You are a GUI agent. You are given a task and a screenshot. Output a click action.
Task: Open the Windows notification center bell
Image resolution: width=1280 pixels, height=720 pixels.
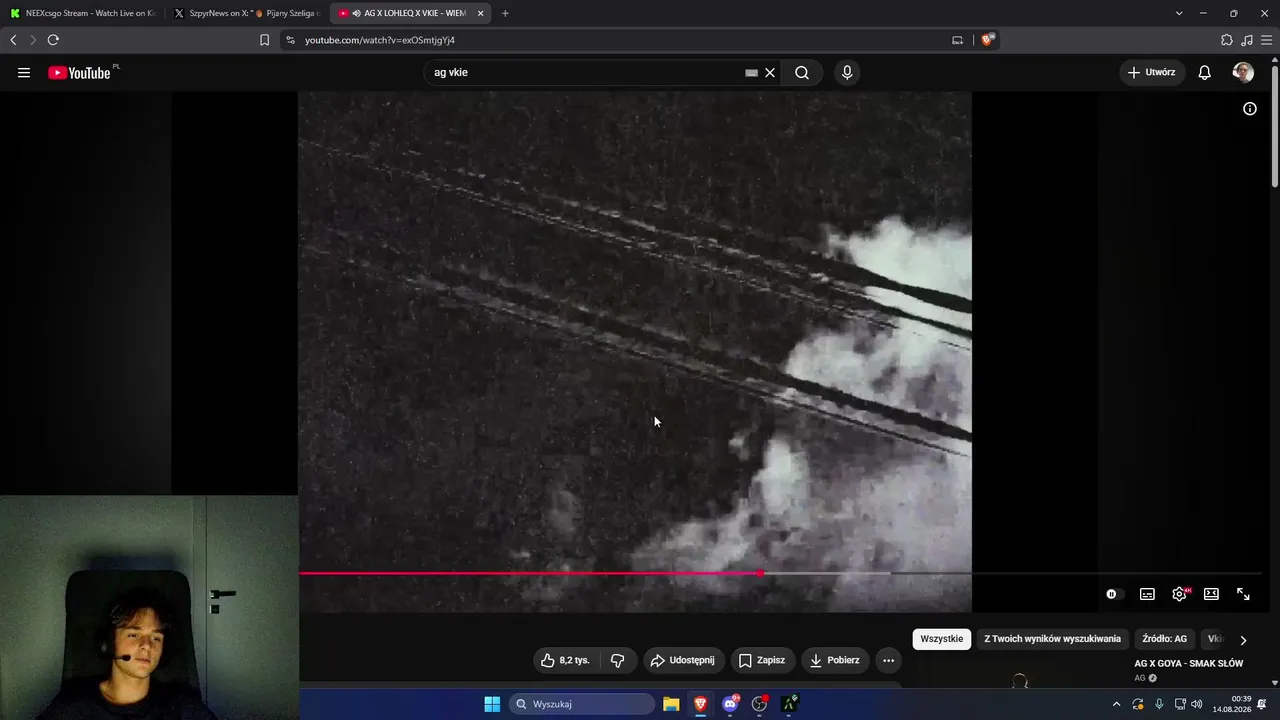coord(1262,704)
